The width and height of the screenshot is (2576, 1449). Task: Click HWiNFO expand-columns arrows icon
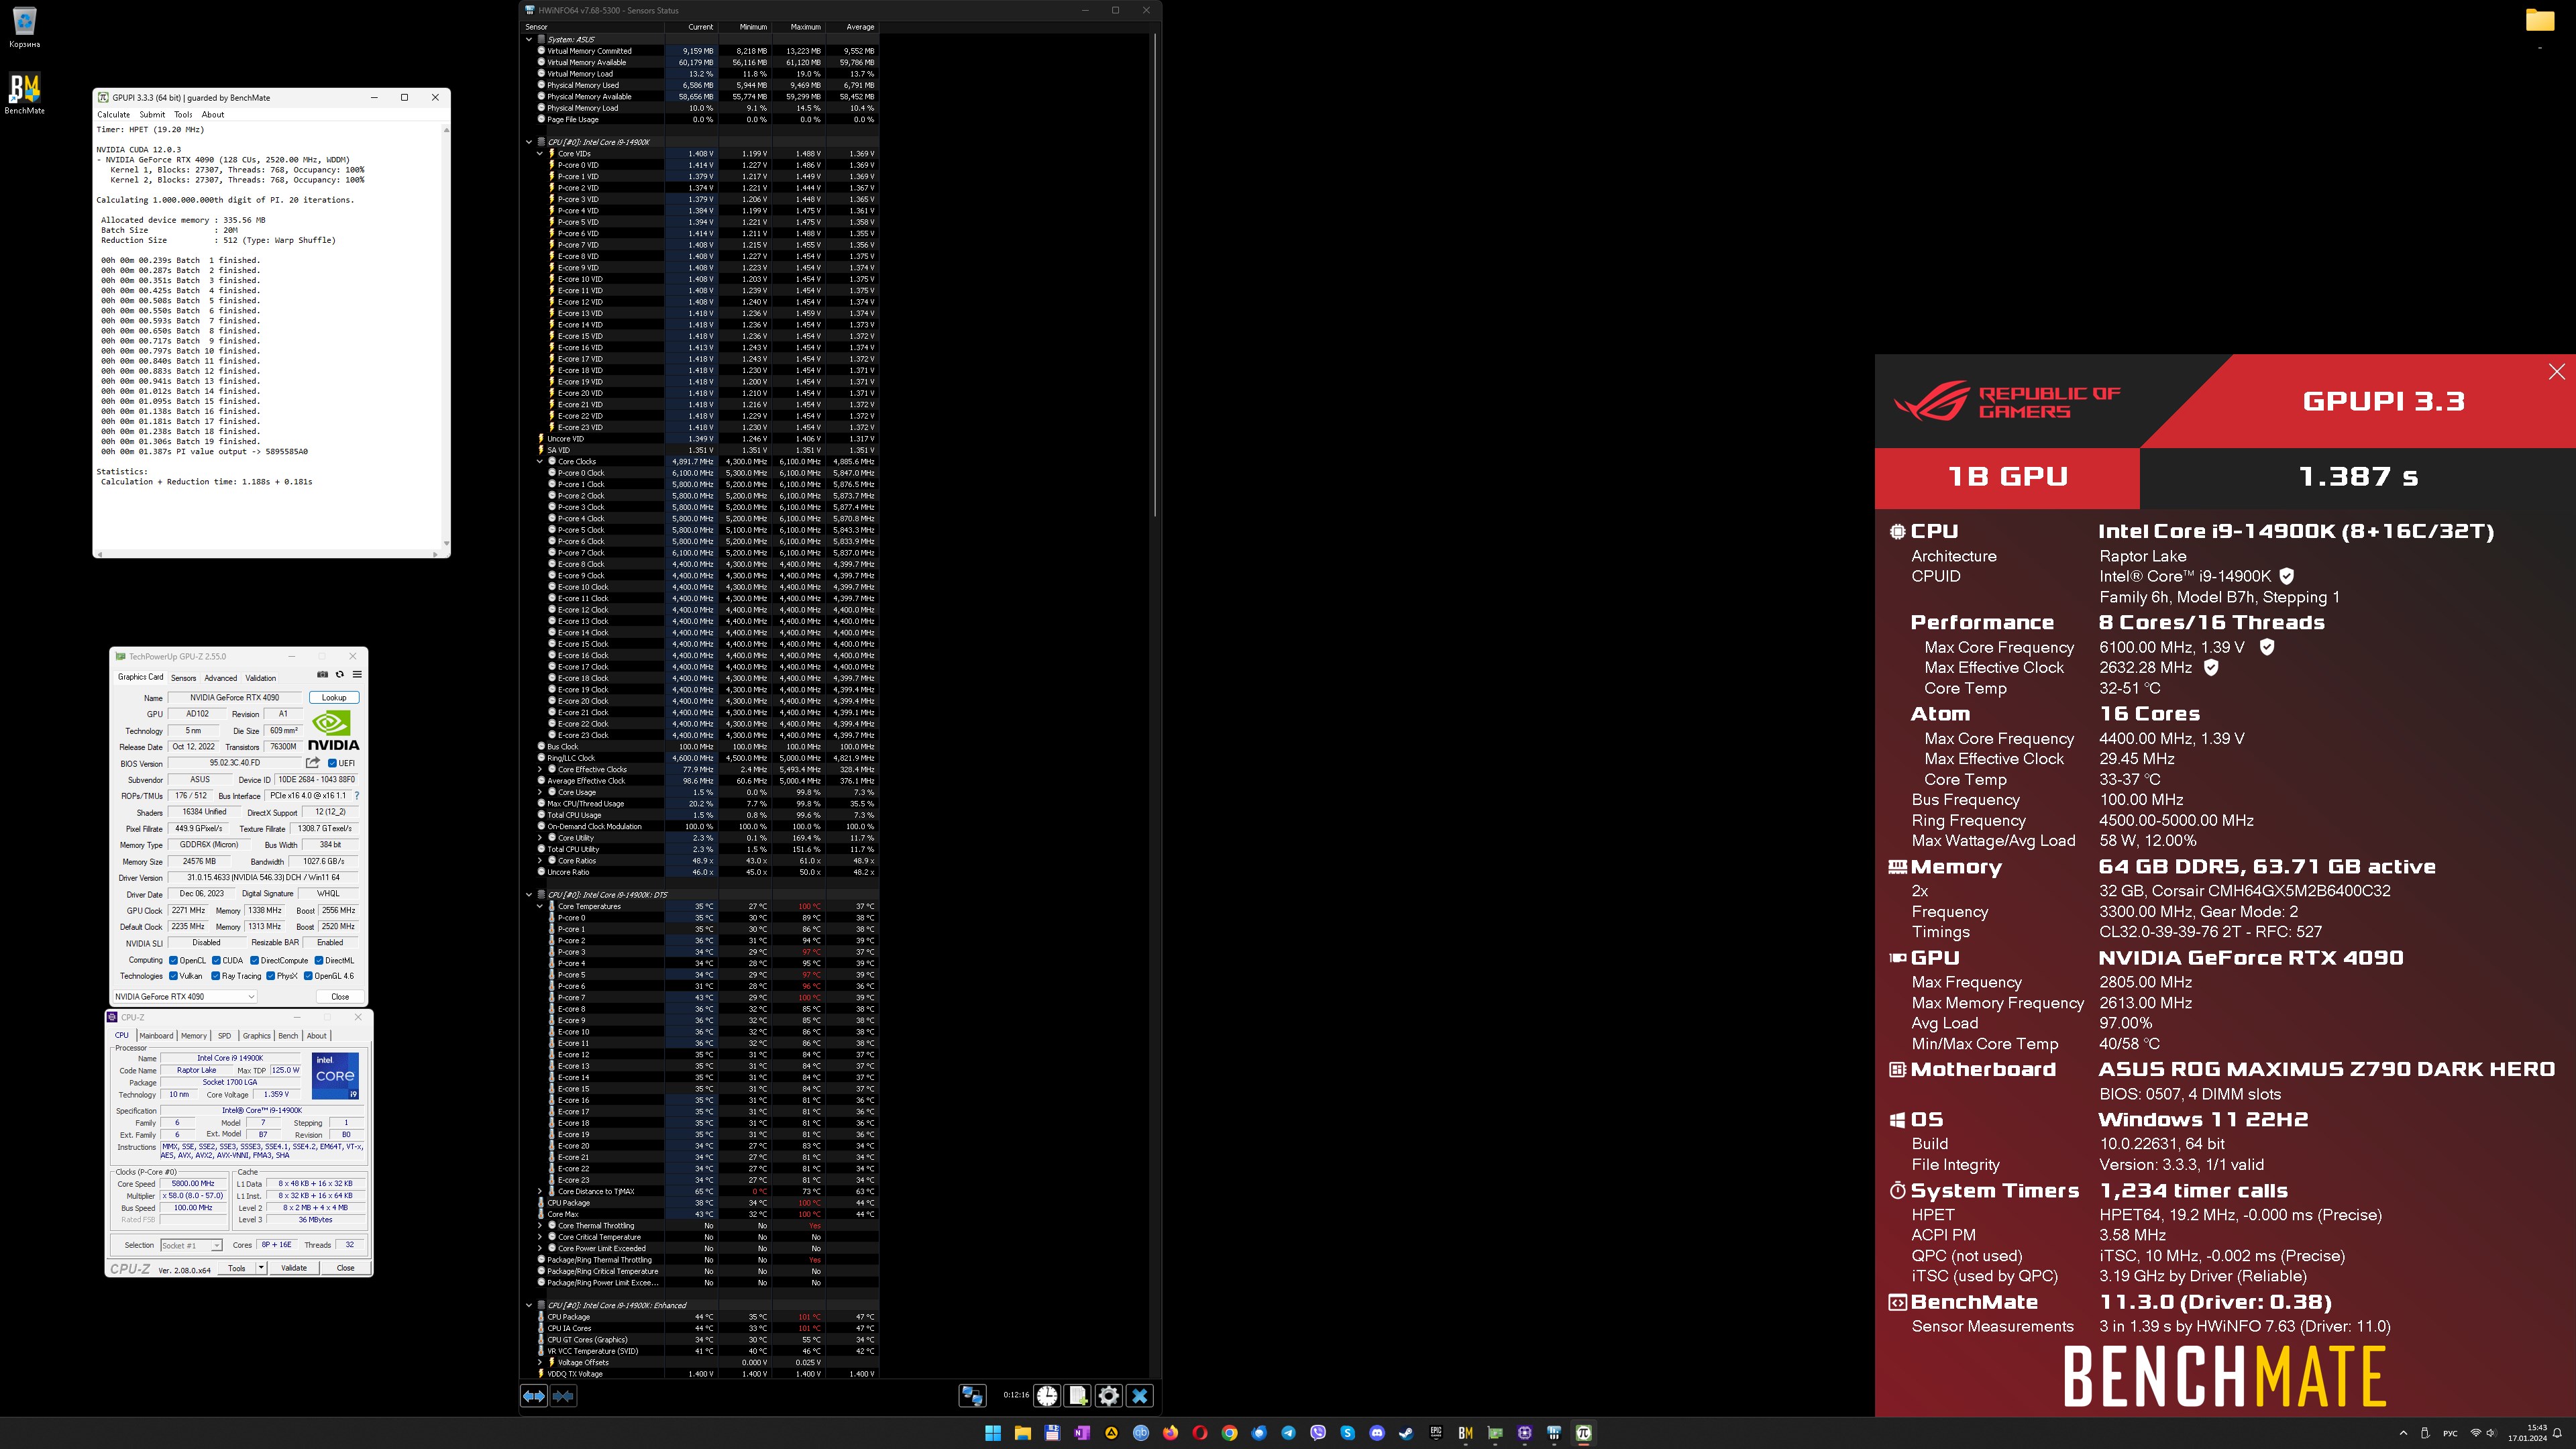coord(534,1396)
